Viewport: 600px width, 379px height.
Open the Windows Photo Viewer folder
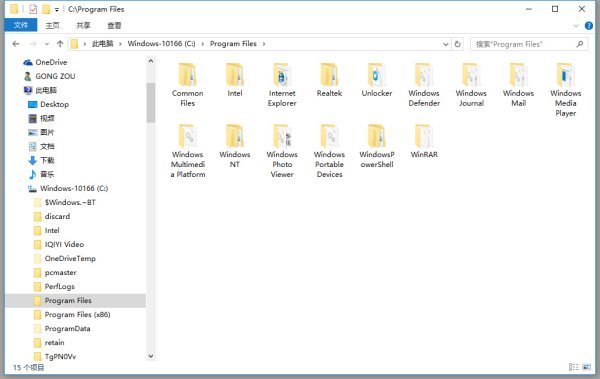pyautogui.click(x=282, y=151)
